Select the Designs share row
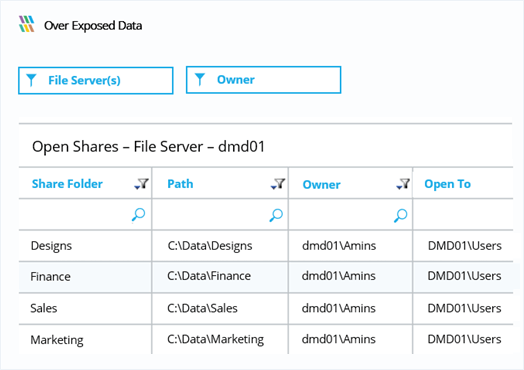The height and width of the screenshot is (370, 524). click(x=265, y=246)
